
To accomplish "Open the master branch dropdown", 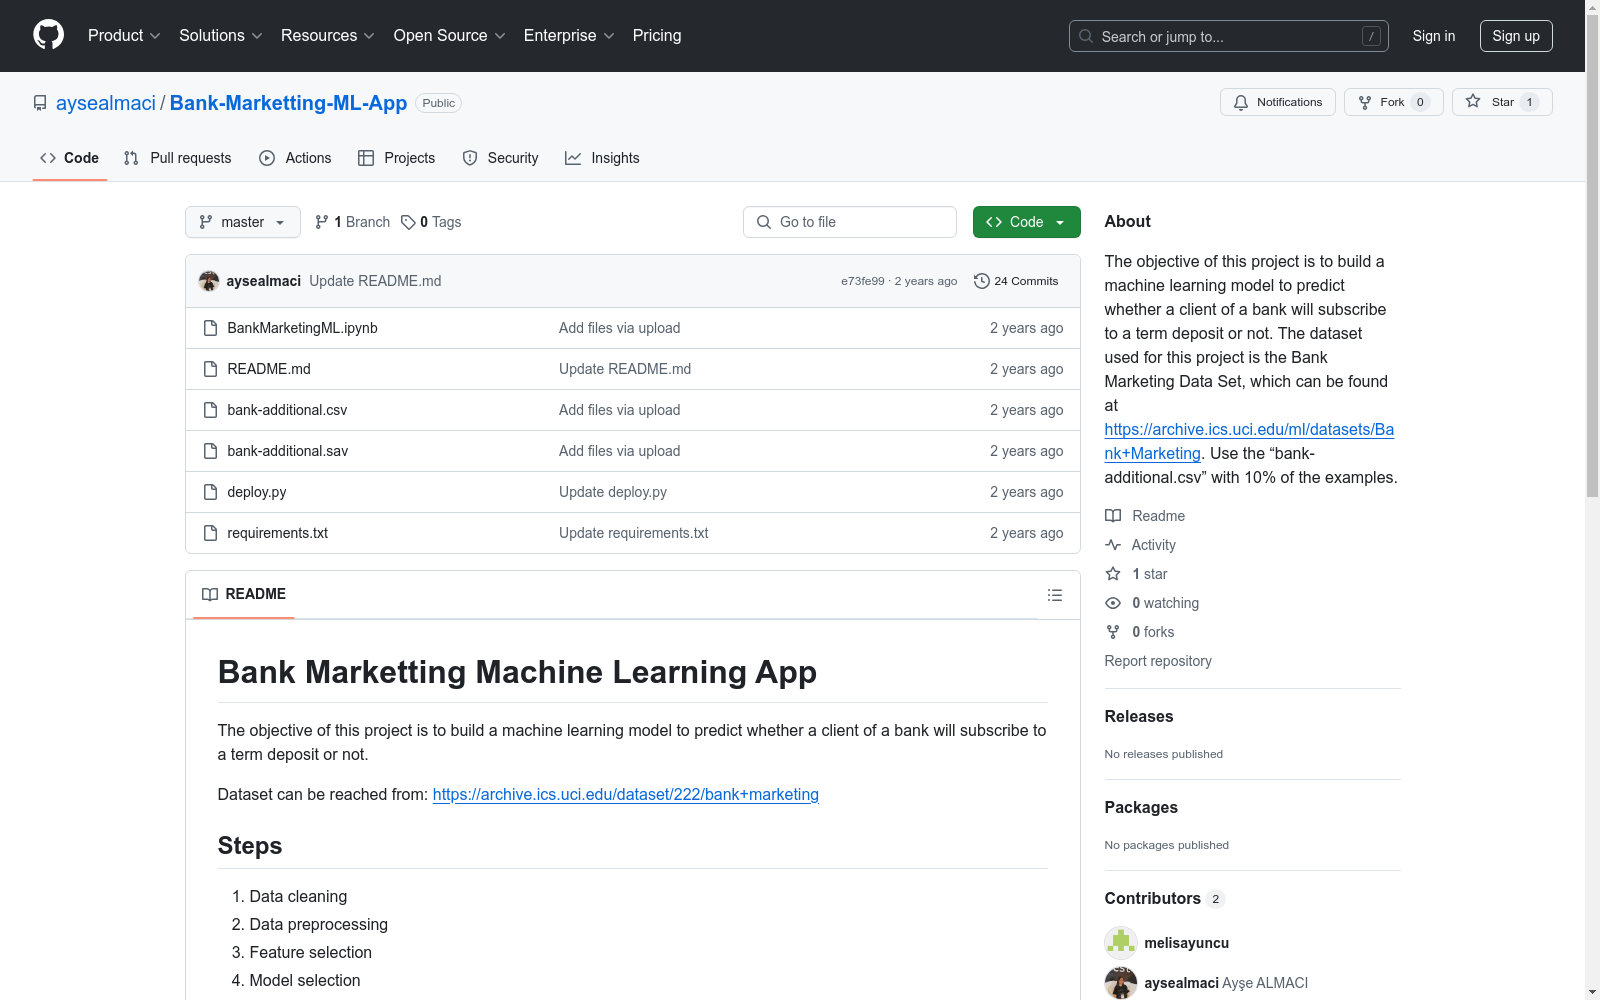I will tap(243, 222).
